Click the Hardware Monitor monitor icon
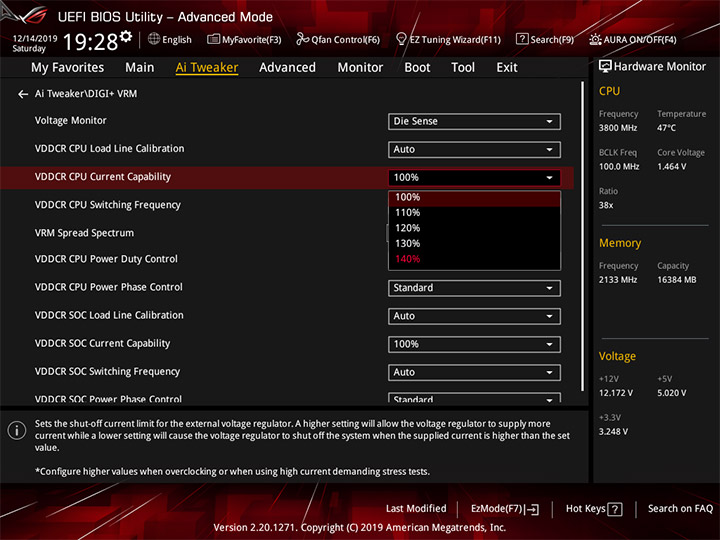The height and width of the screenshot is (540, 720). 605,66
